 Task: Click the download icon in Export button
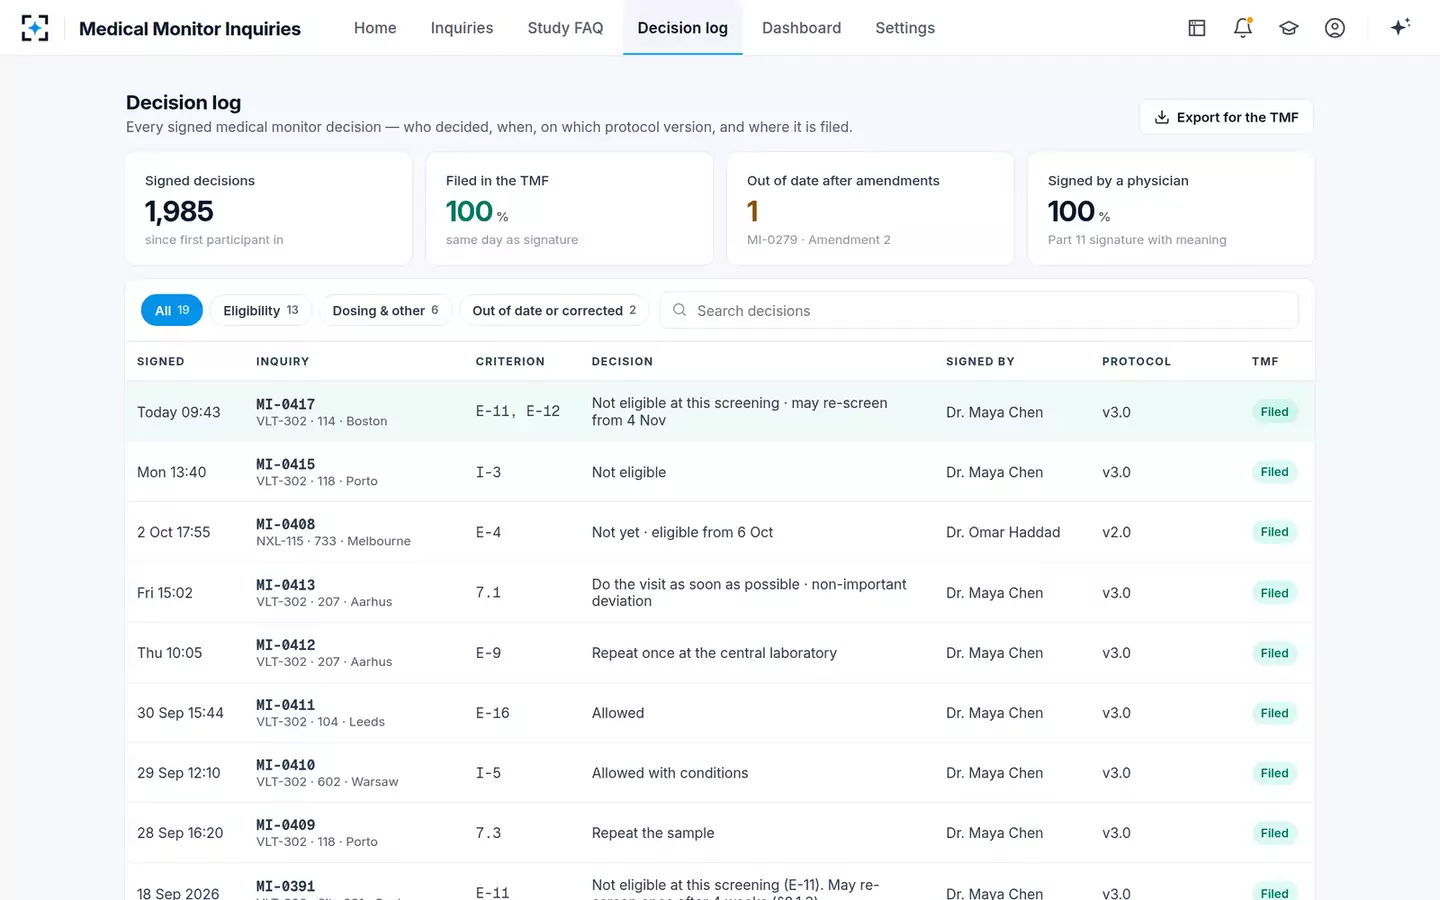(x=1162, y=117)
